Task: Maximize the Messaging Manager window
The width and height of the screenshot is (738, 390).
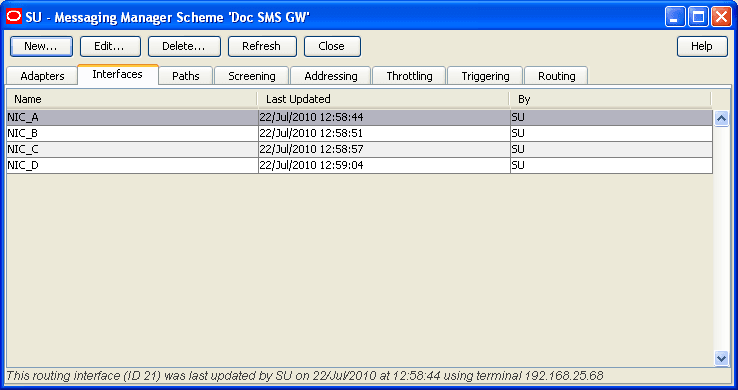Action: coord(698,17)
